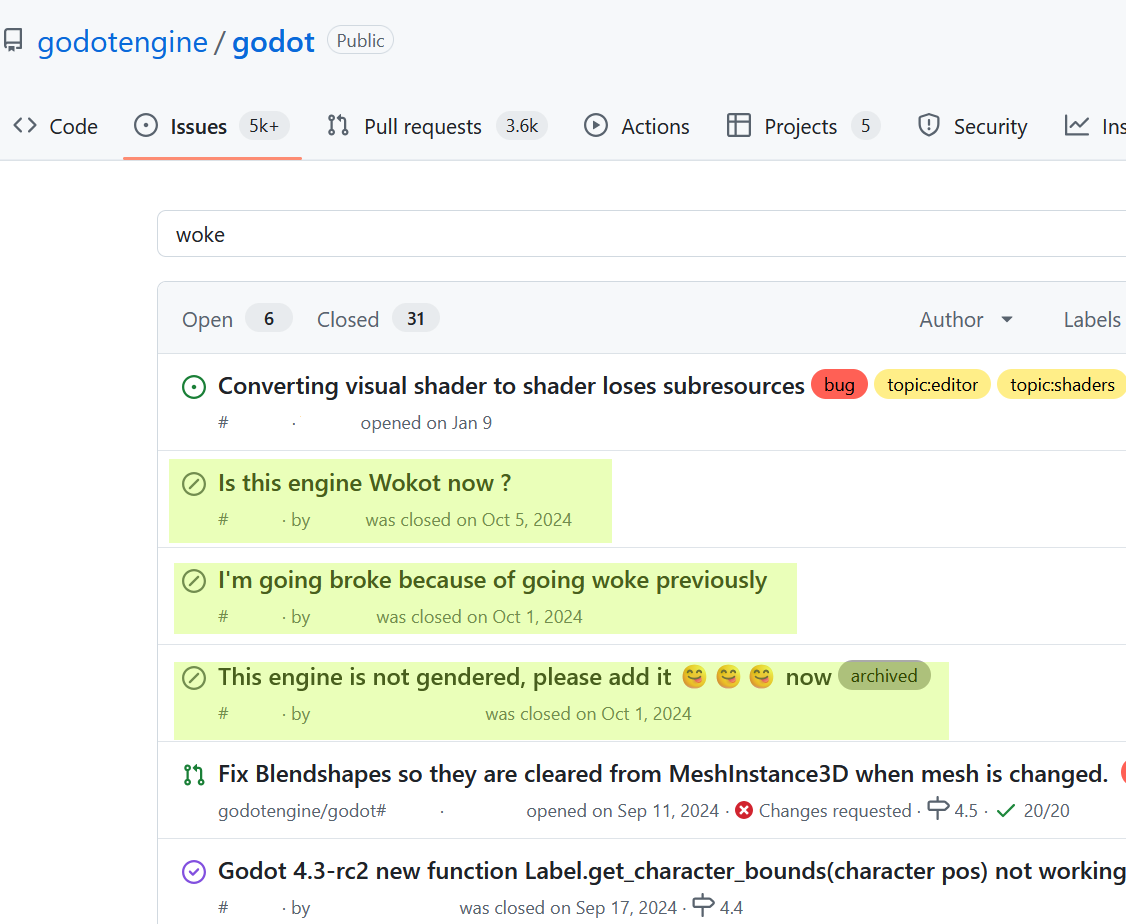Open the Author dropdown

click(964, 319)
